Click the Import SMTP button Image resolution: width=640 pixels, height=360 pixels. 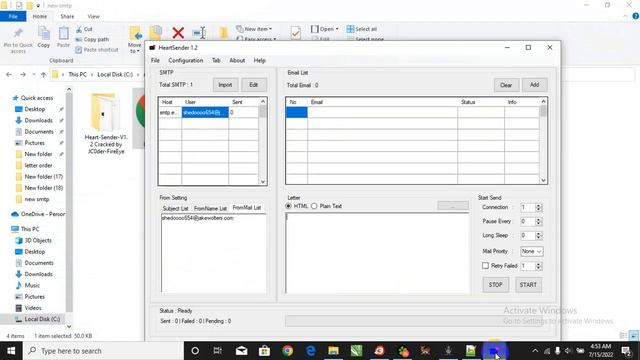coord(225,85)
